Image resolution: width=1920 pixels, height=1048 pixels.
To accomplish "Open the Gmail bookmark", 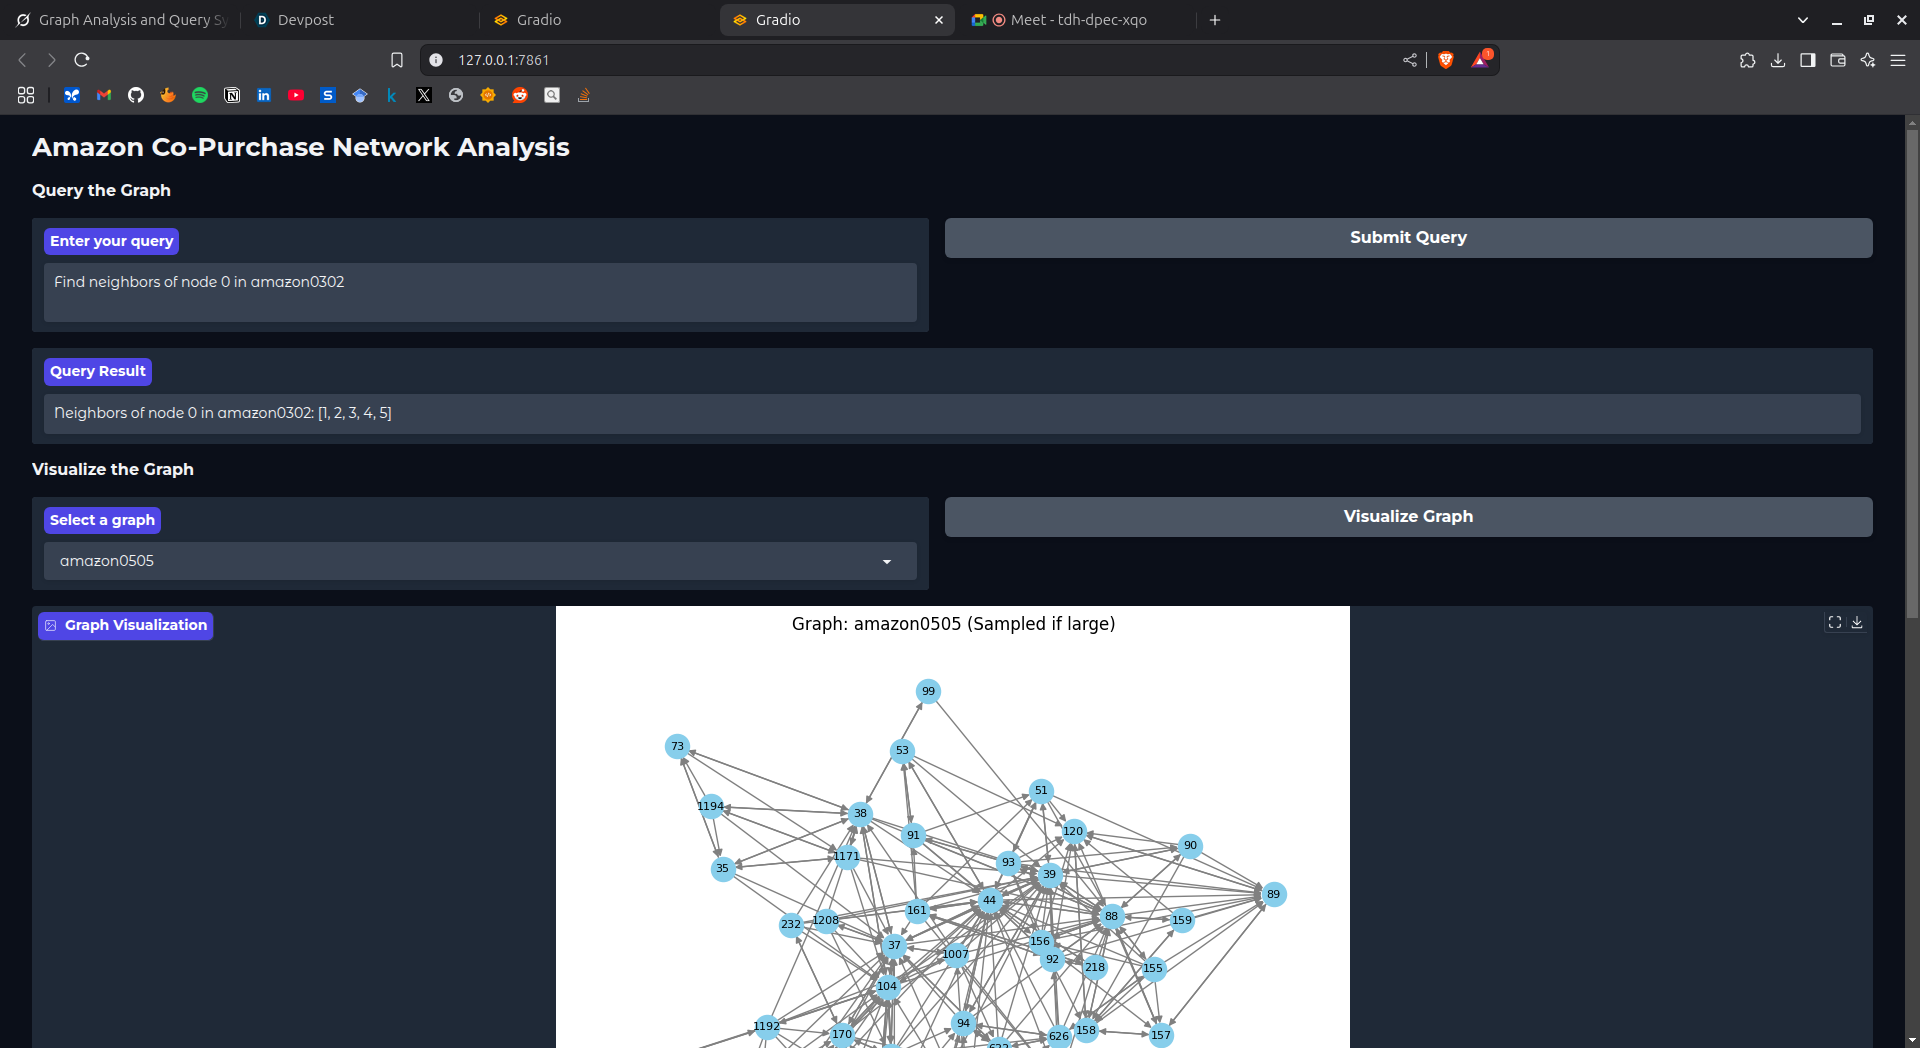I will point(104,95).
